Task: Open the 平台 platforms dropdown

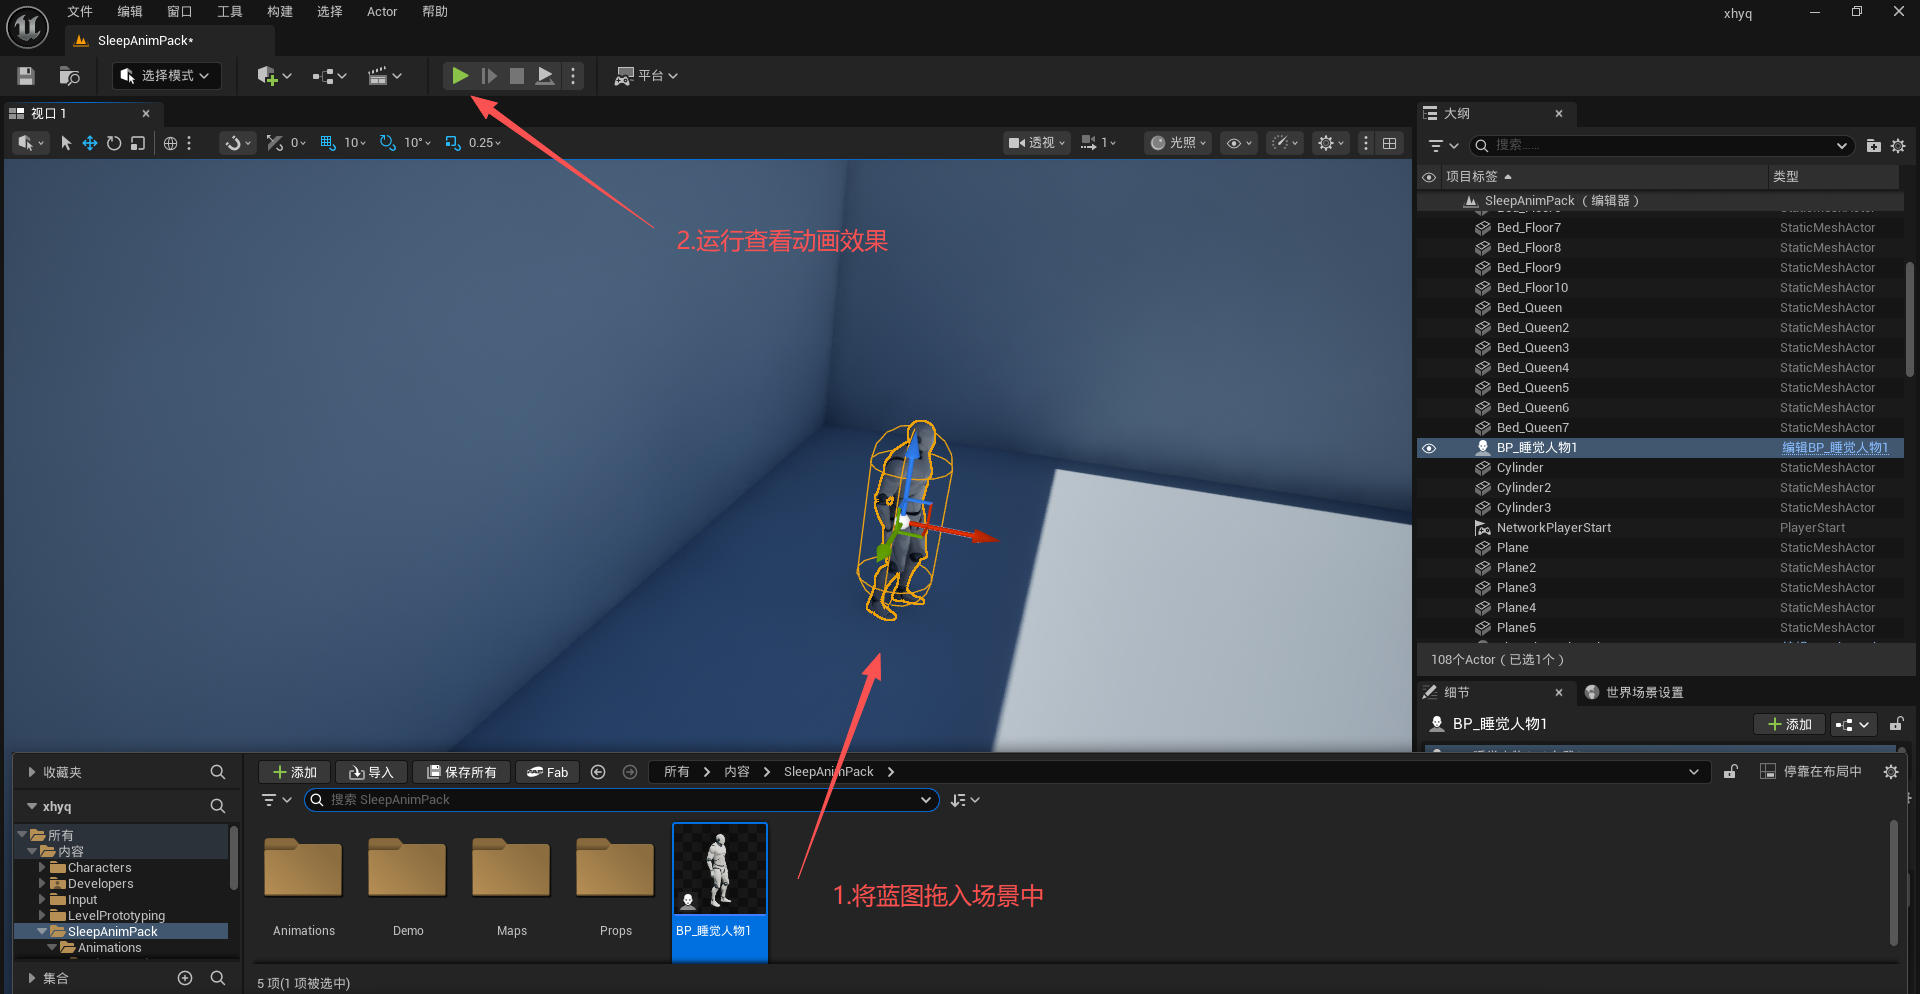Action: pos(646,76)
